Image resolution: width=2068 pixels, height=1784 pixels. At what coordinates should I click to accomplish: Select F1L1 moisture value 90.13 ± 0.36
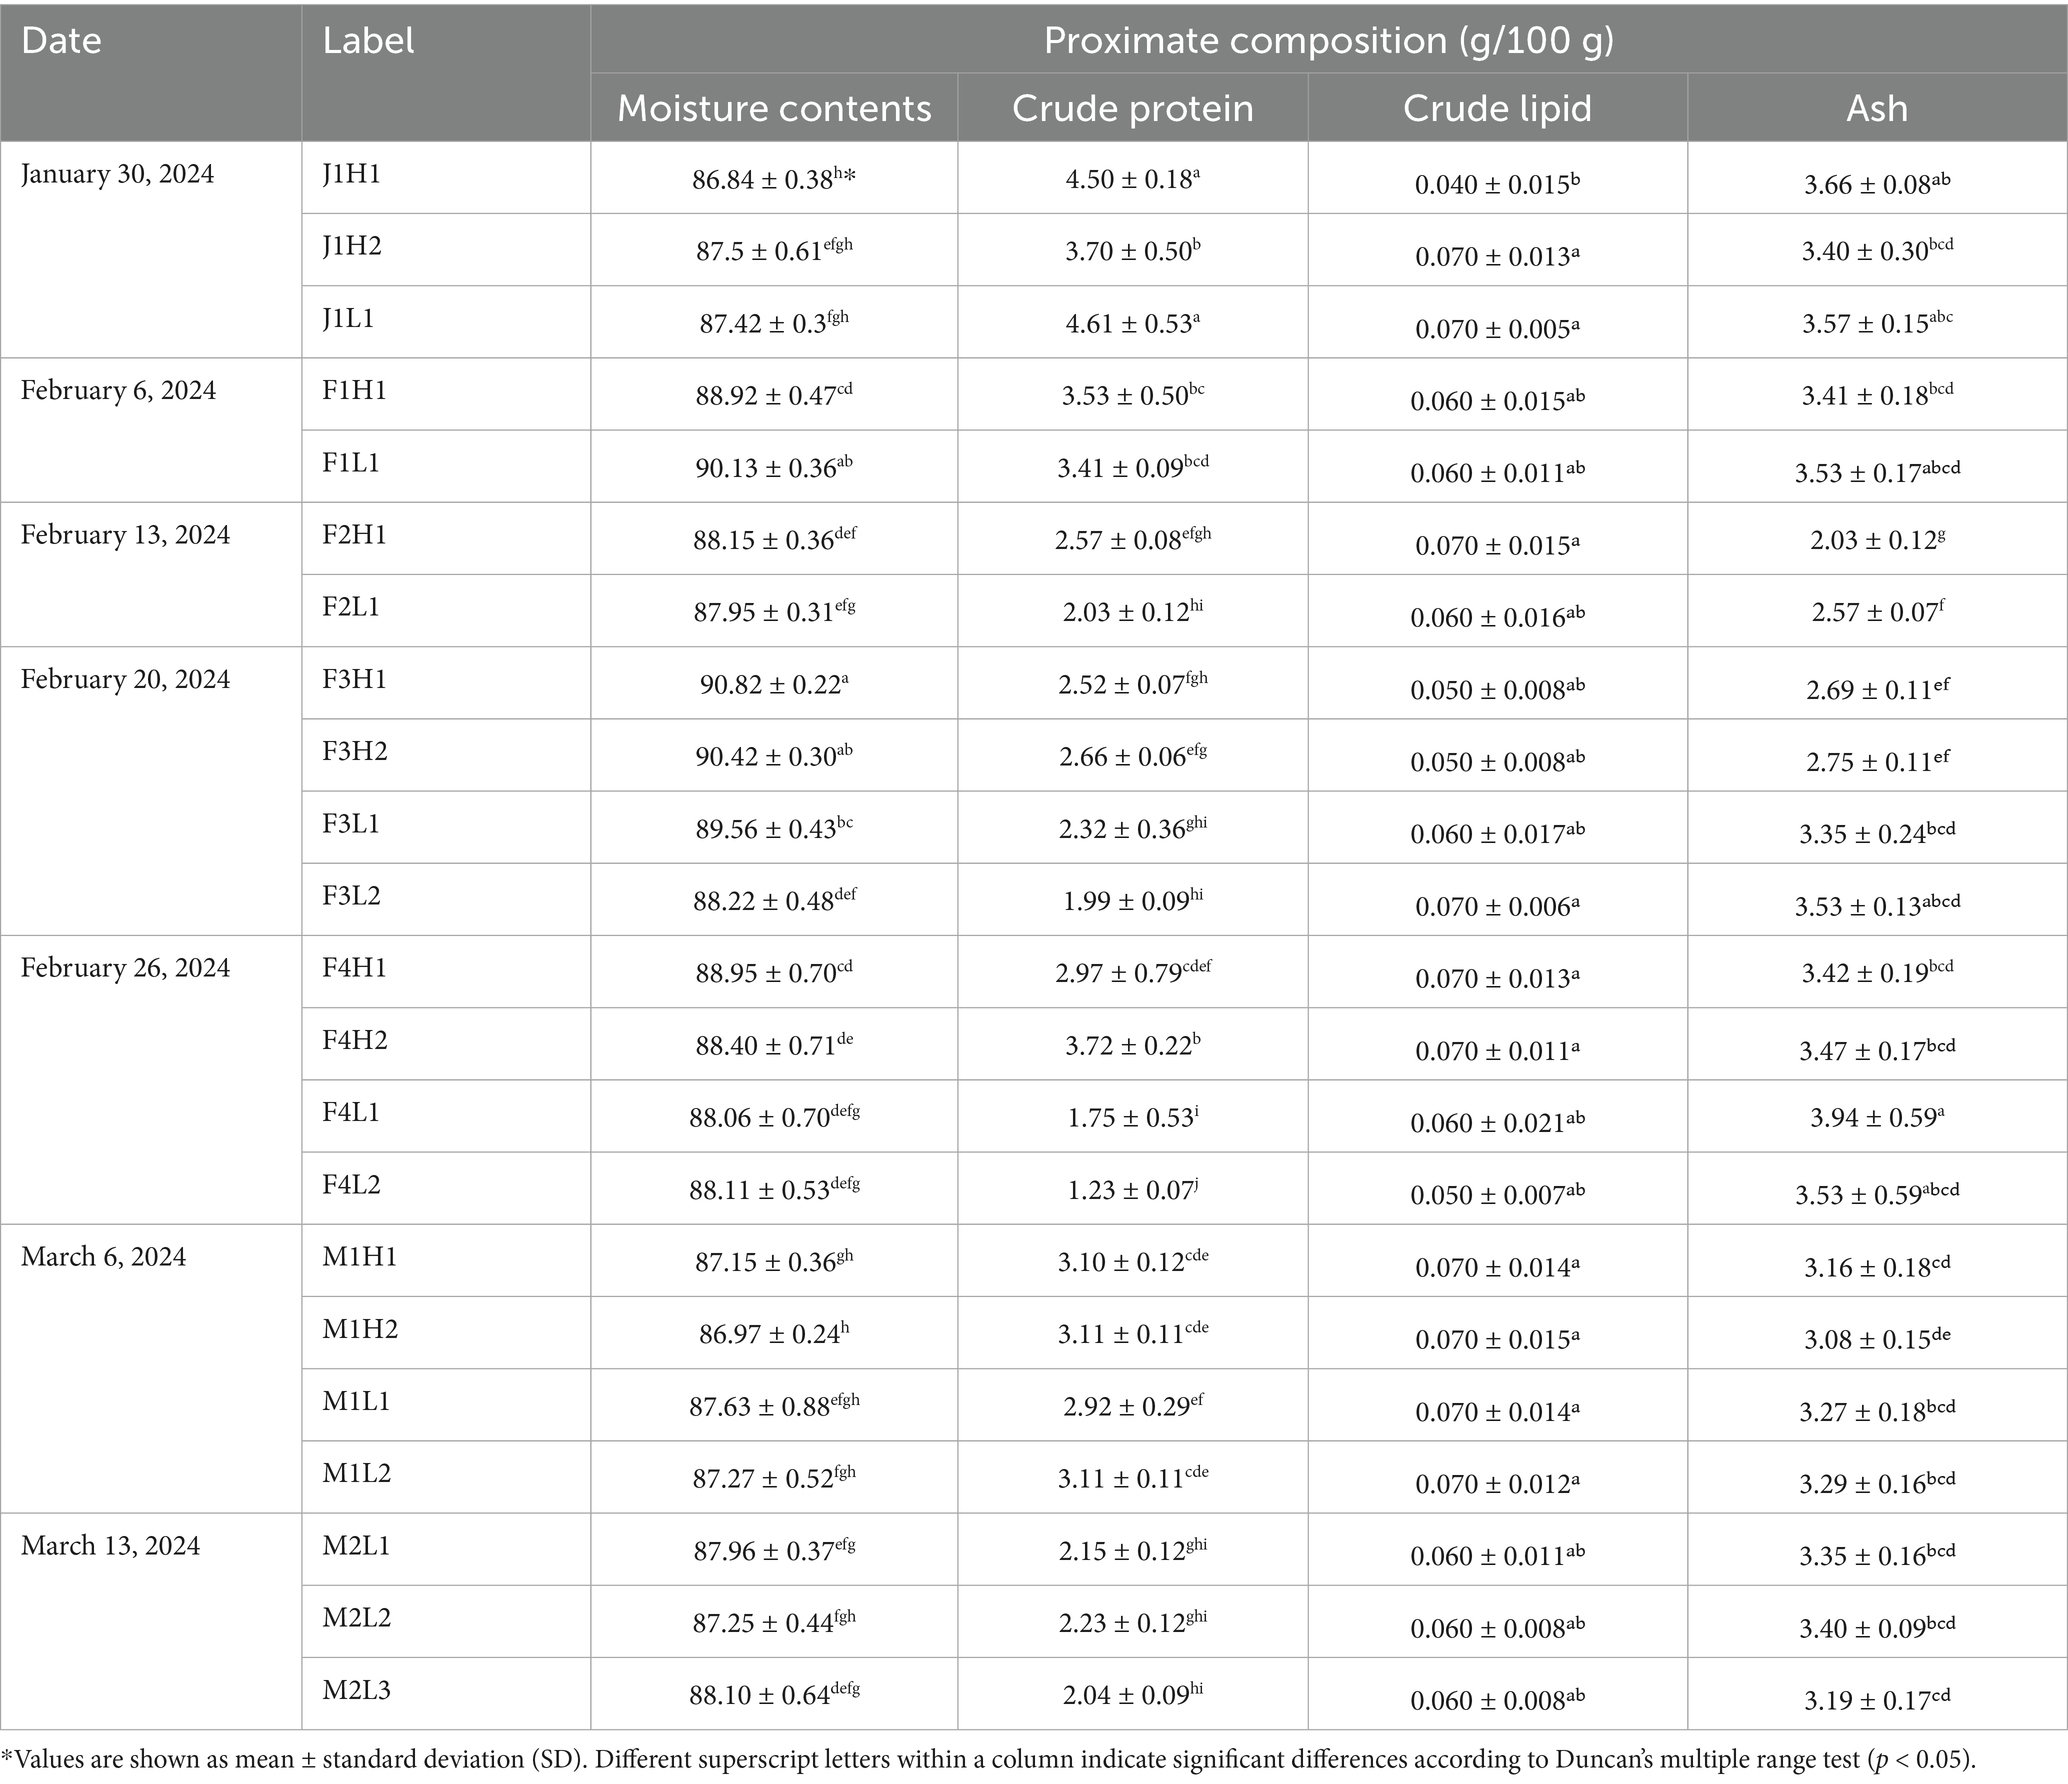[774, 468]
